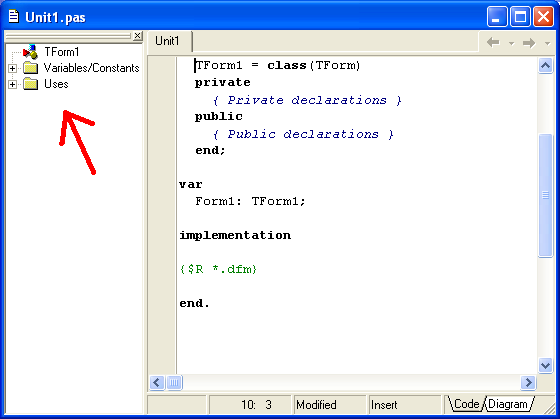Click the '{ Private declarations }' comment
This screenshot has height=419, width=560.
[x=307, y=100]
